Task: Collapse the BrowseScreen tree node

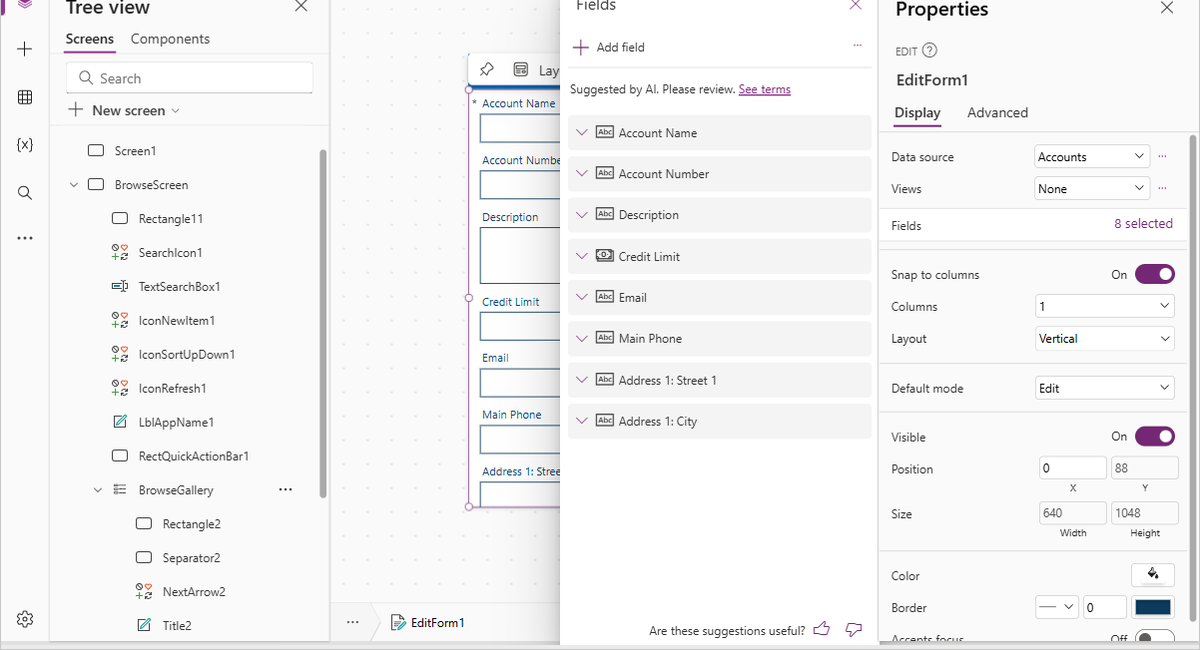Action: point(74,185)
